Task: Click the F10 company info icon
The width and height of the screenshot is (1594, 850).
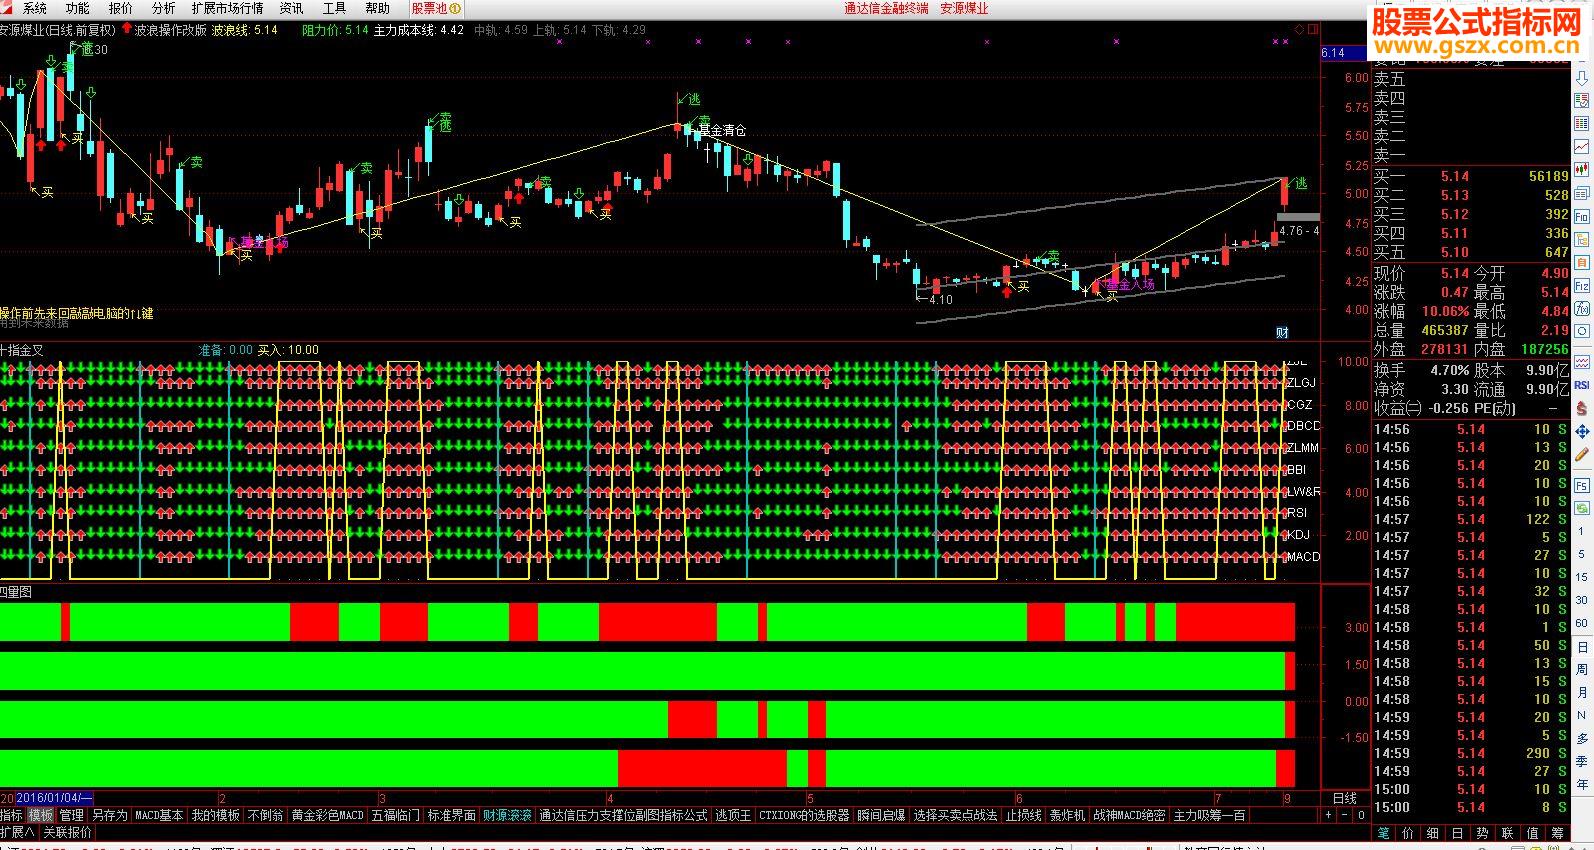Action: (1582, 216)
